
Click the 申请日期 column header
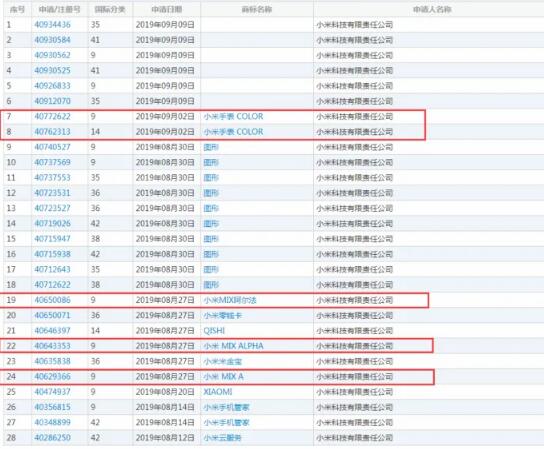click(167, 9)
